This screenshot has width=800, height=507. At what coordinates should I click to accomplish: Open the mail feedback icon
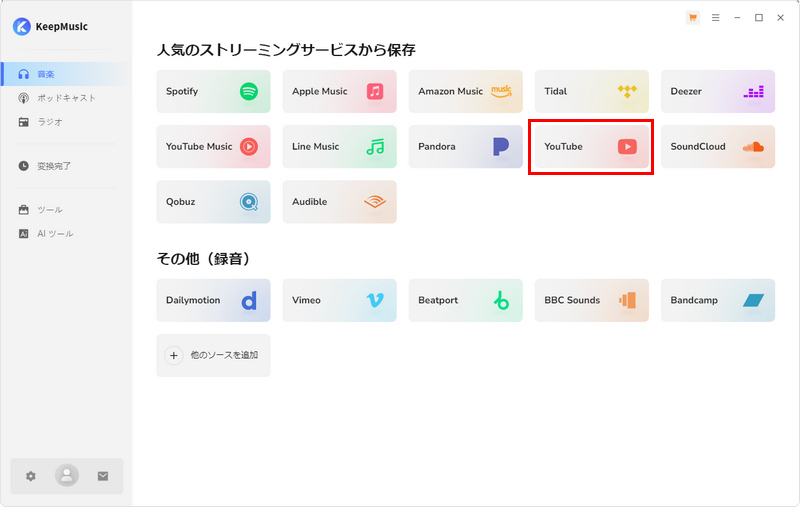point(103,476)
